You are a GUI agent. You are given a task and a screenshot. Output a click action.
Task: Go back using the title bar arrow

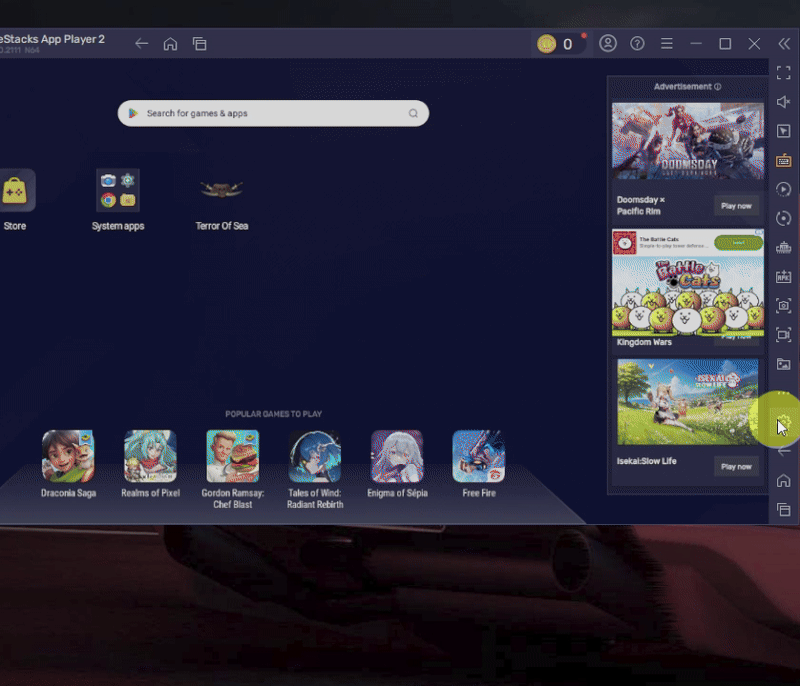tap(141, 44)
